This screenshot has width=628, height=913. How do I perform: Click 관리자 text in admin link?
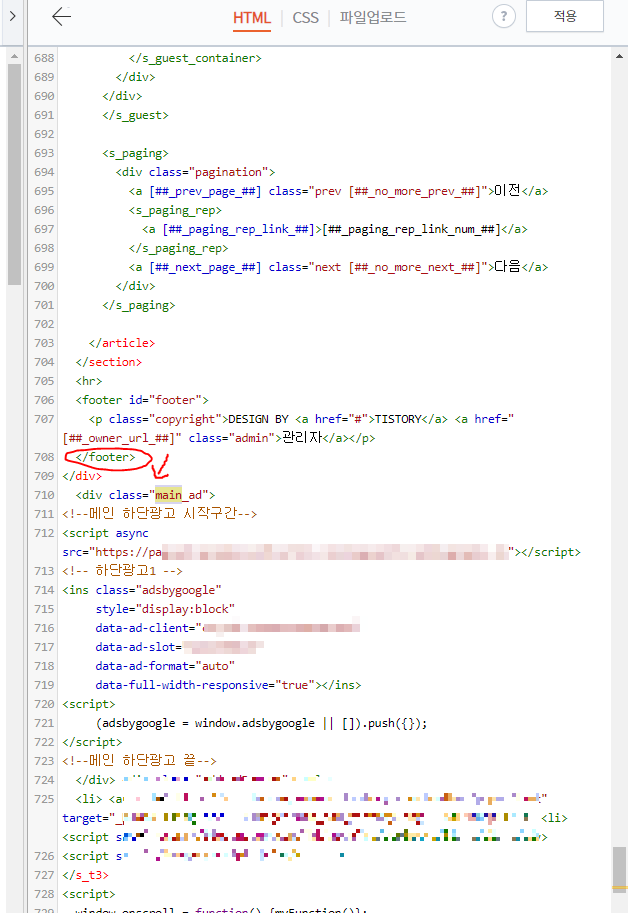(302, 438)
